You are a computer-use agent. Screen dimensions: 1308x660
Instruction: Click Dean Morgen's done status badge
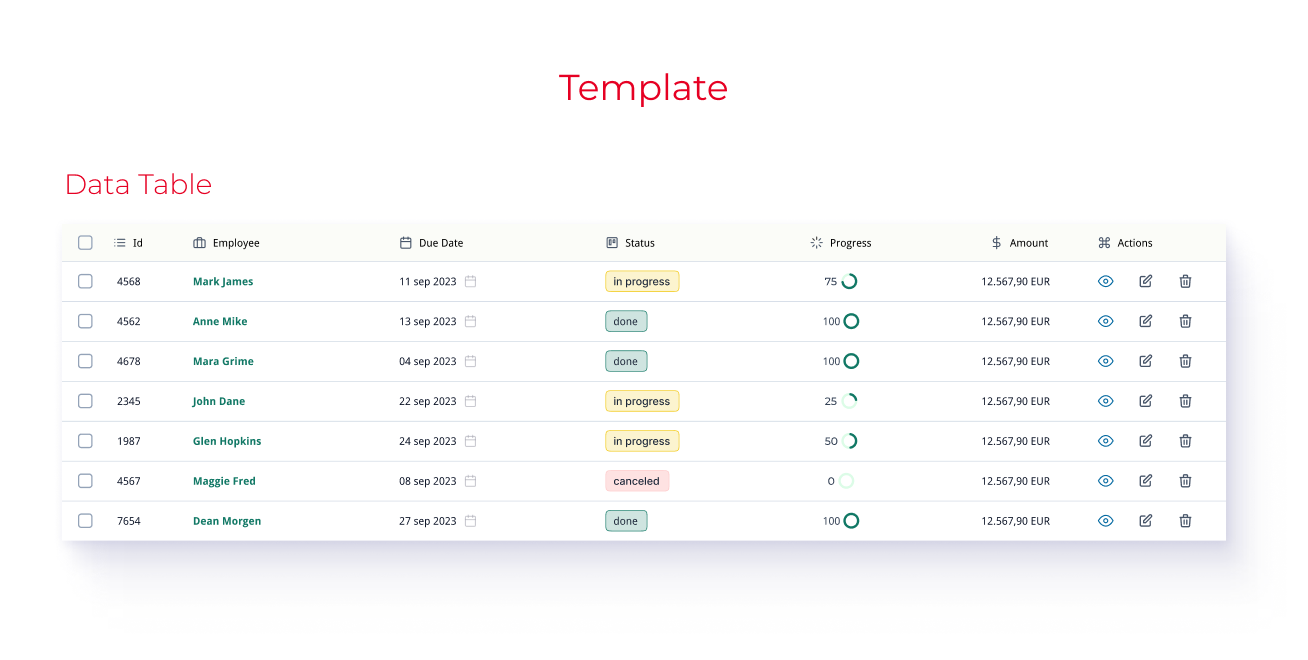pos(626,521)
